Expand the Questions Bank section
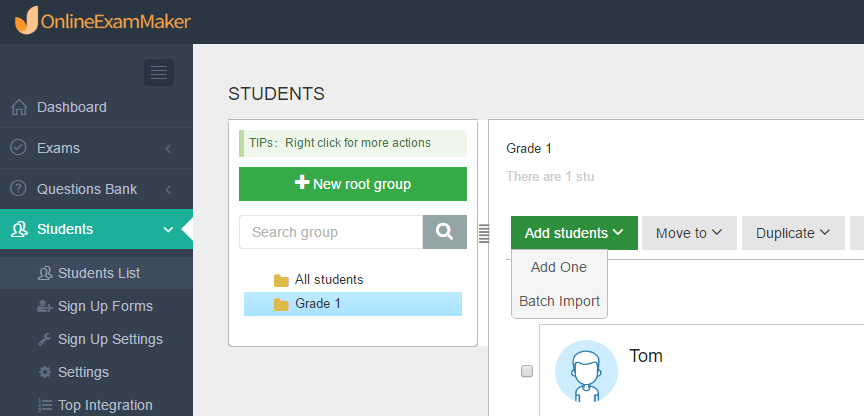The width and height of the screenshot is (864, 416). click(x=96, y=189)
